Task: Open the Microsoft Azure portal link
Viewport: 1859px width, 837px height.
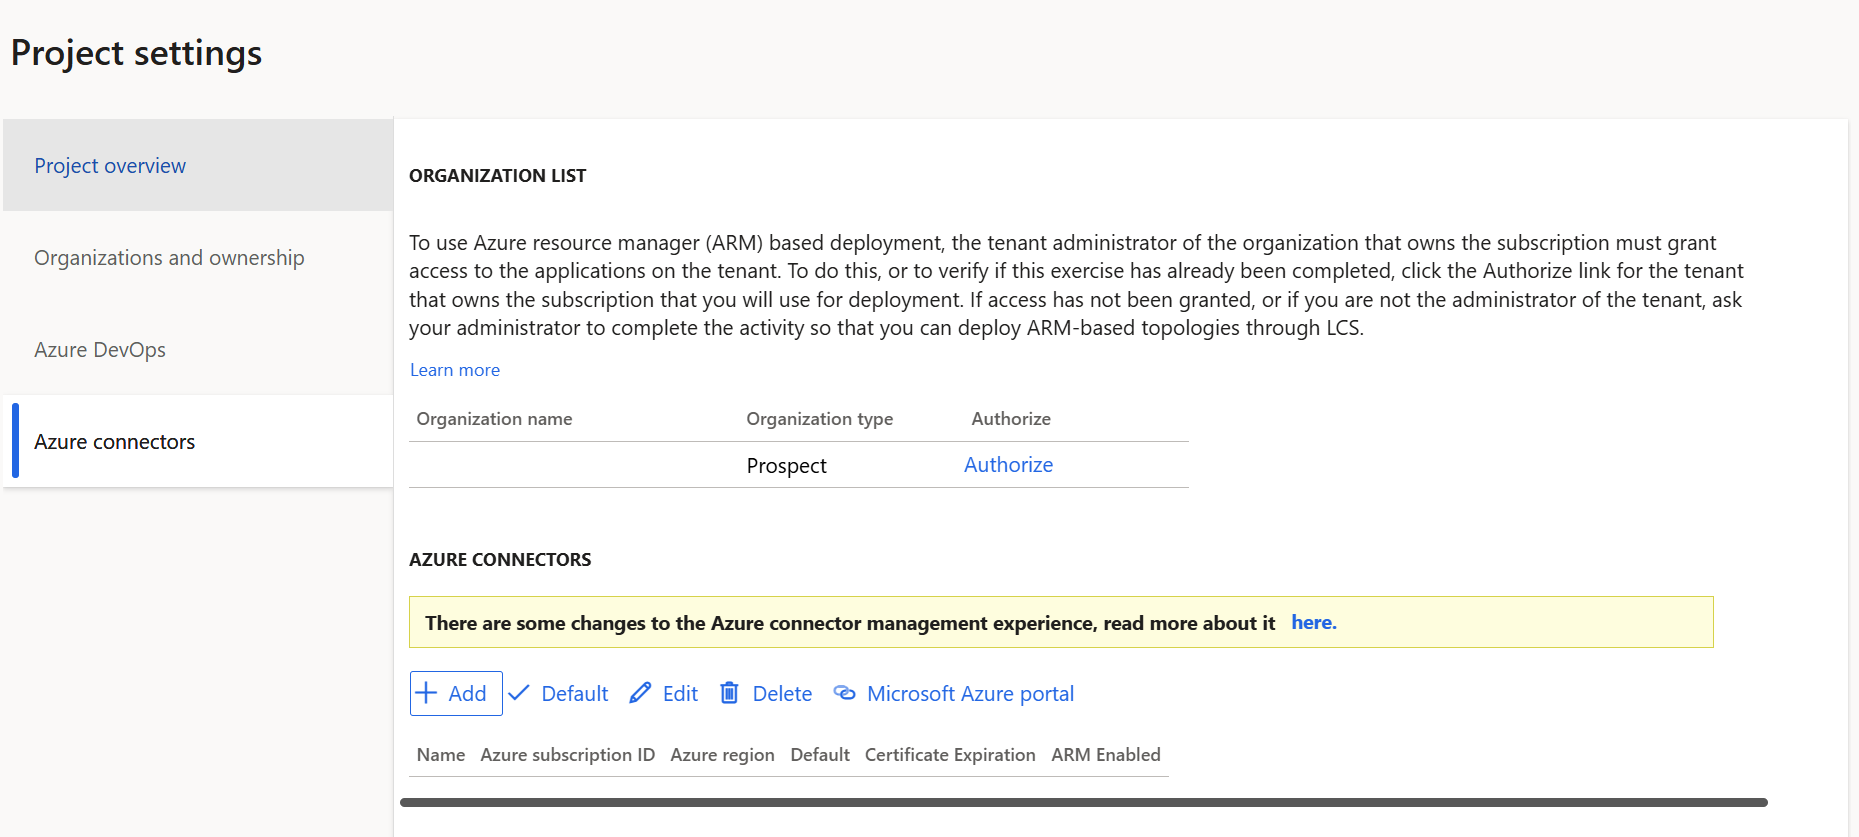Action: tap(970, 694)
